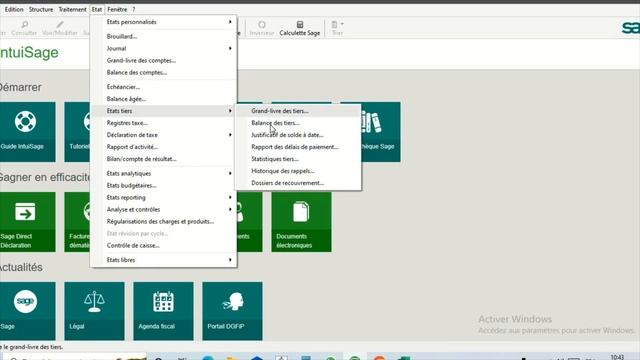Click the Inverser toolbar button

pyautogui.click(x=262, y=28)
